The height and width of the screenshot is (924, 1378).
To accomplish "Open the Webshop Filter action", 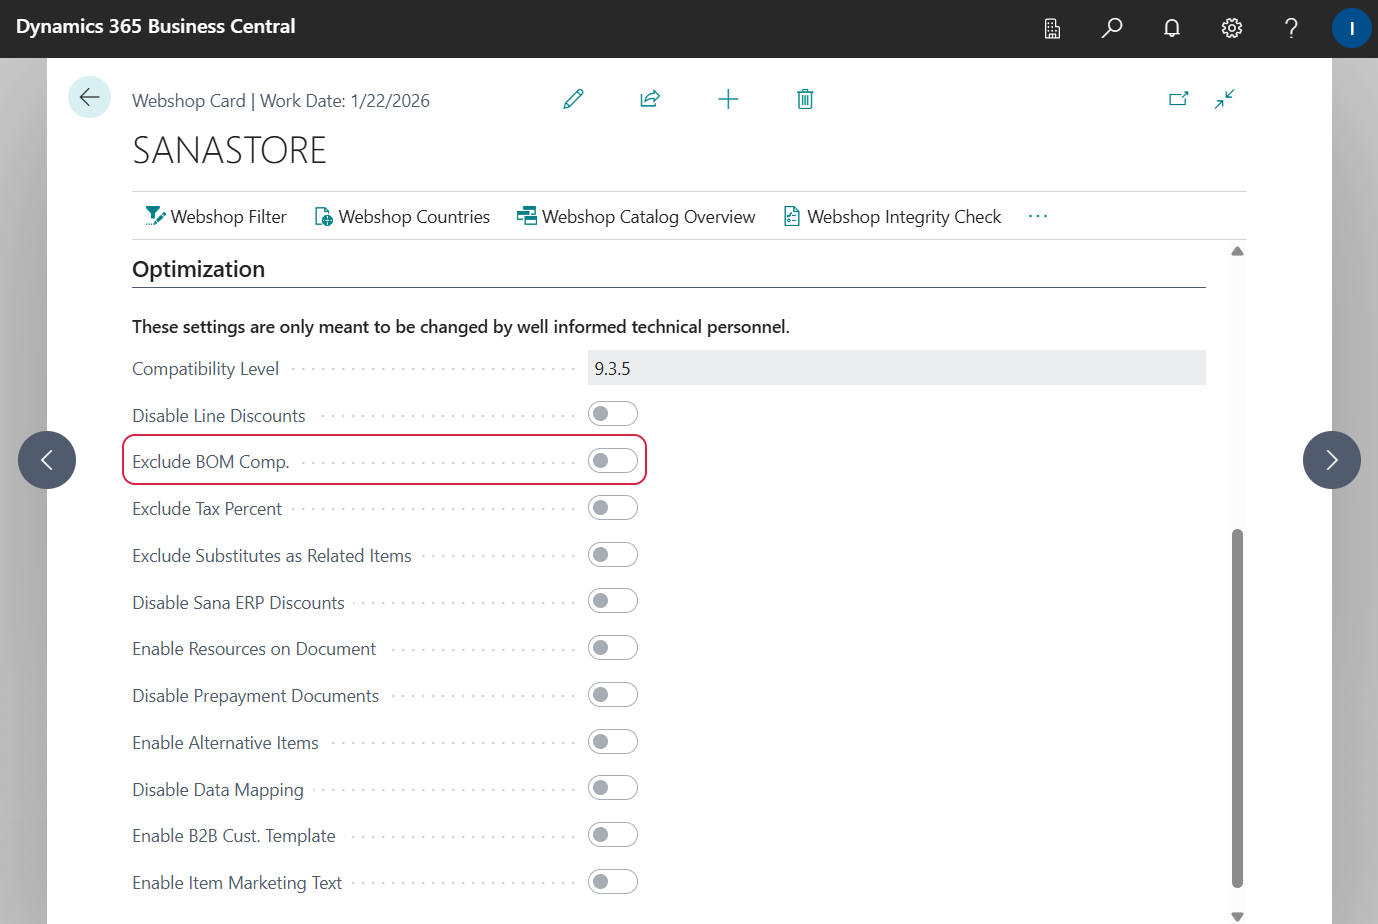I will click(216, 216).
